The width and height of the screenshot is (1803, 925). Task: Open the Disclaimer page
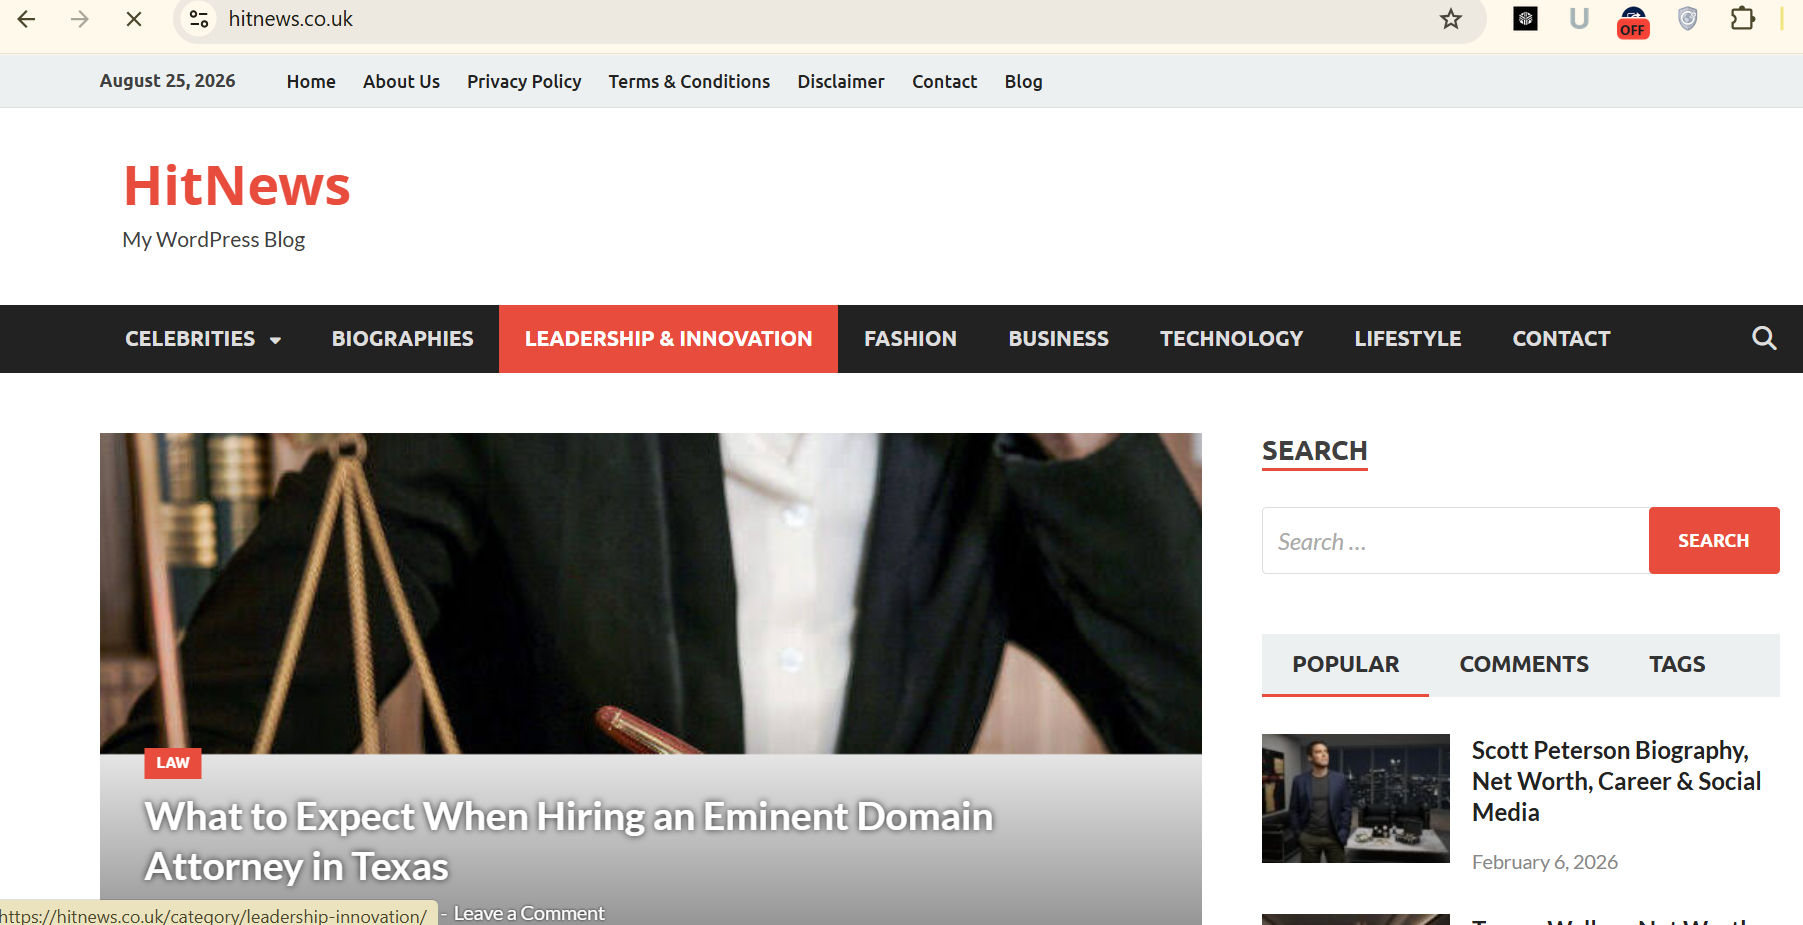[x=841, y=82]
